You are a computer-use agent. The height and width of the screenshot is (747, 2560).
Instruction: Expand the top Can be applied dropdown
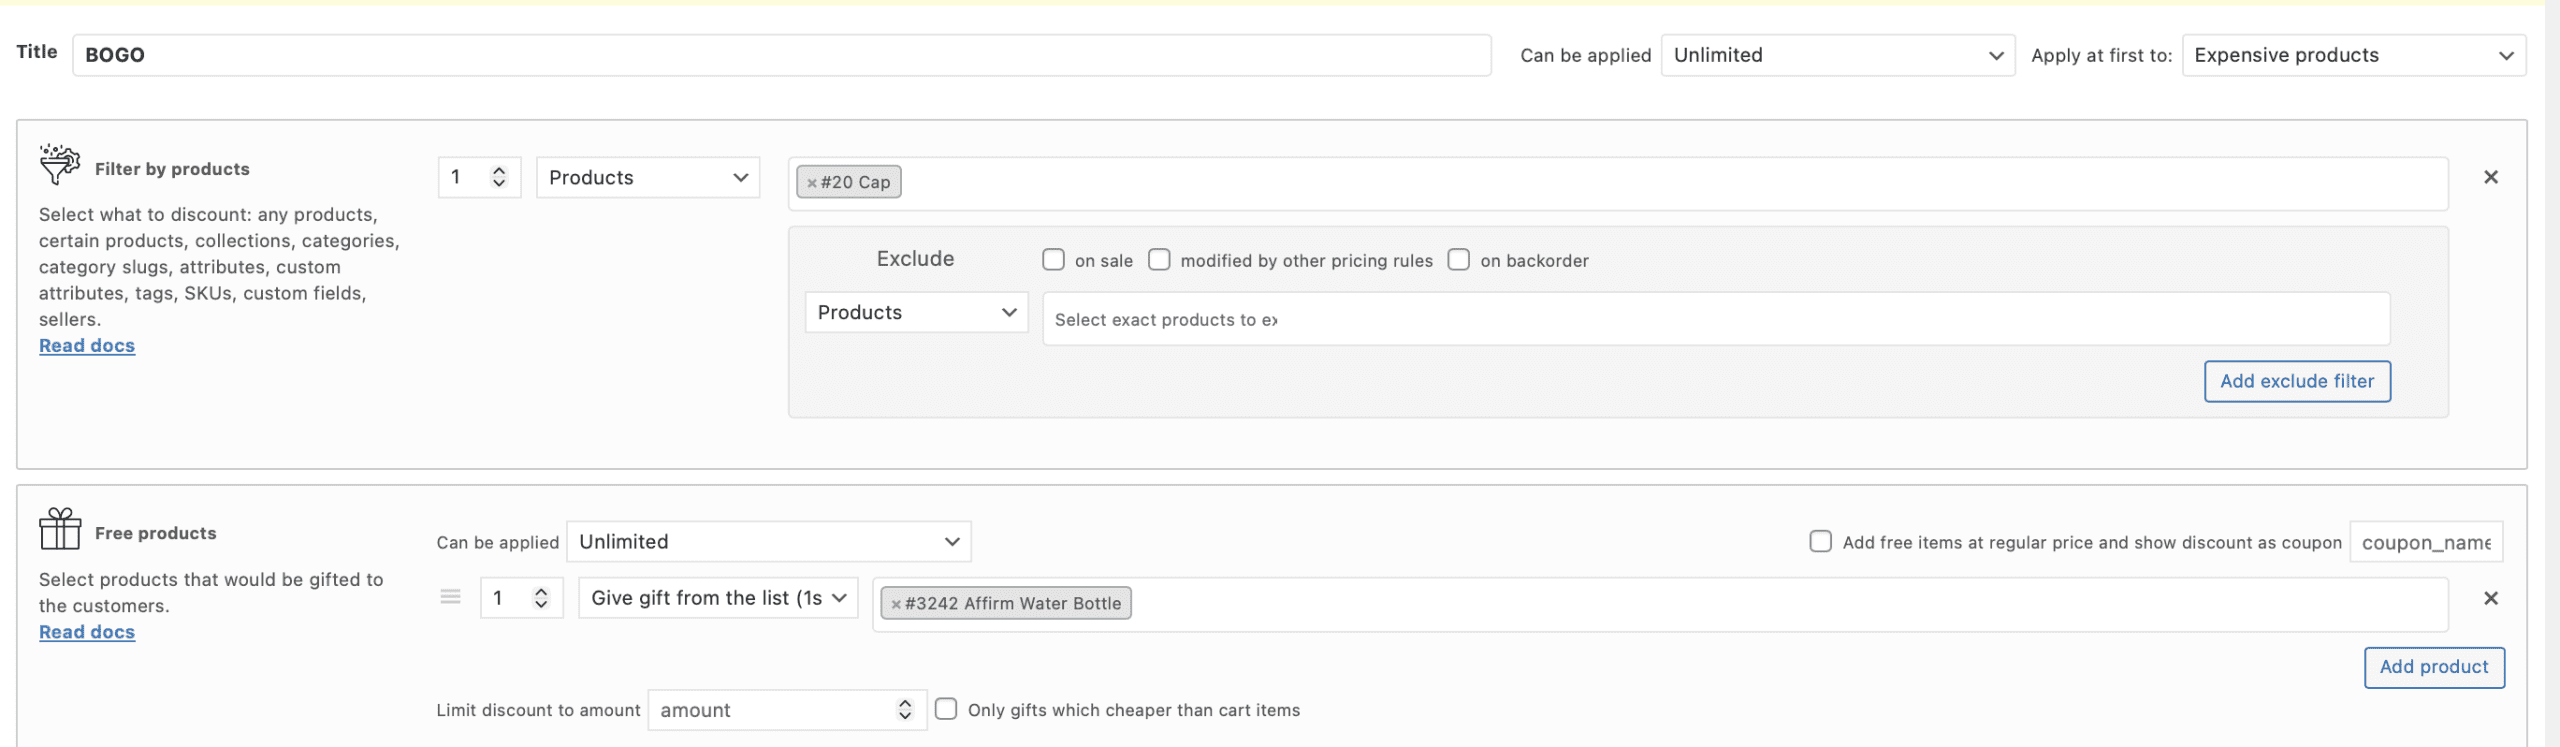tap(1837, 55)
